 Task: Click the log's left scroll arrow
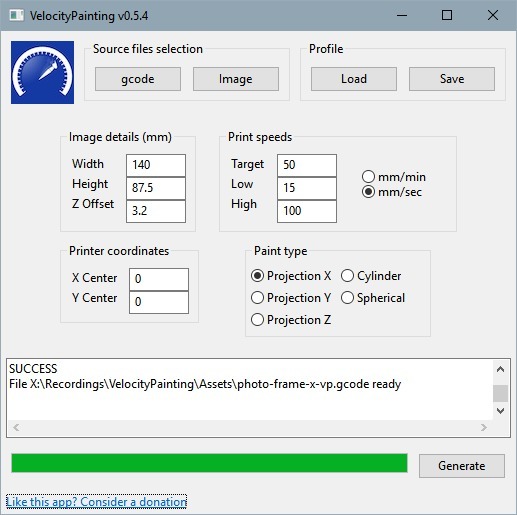[16, 427]
